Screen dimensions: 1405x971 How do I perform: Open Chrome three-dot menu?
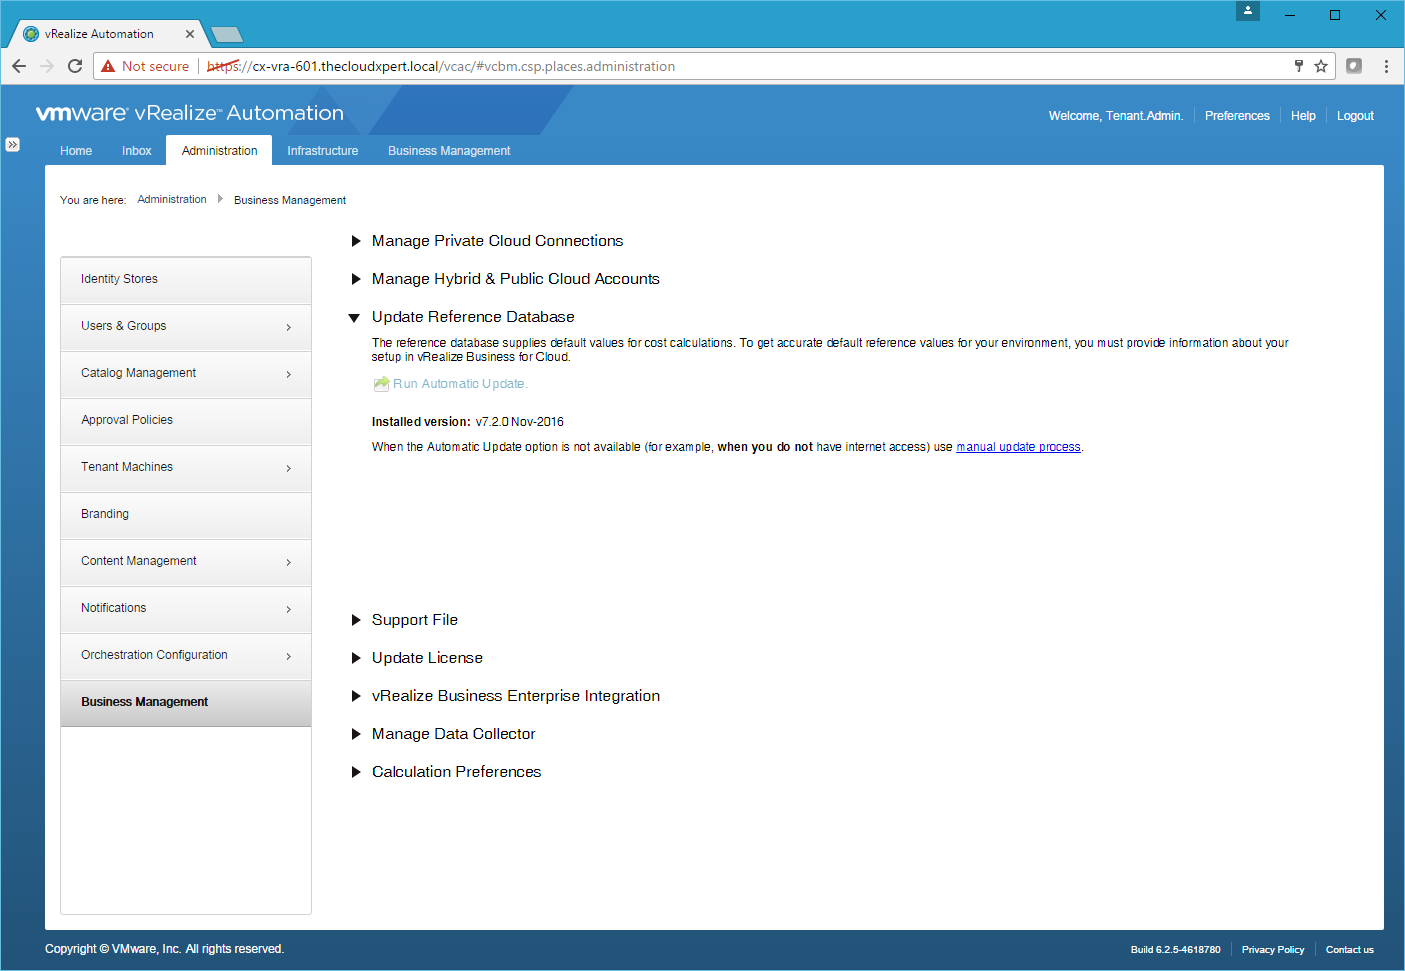pyautogui.click(x=1386, y=66)
